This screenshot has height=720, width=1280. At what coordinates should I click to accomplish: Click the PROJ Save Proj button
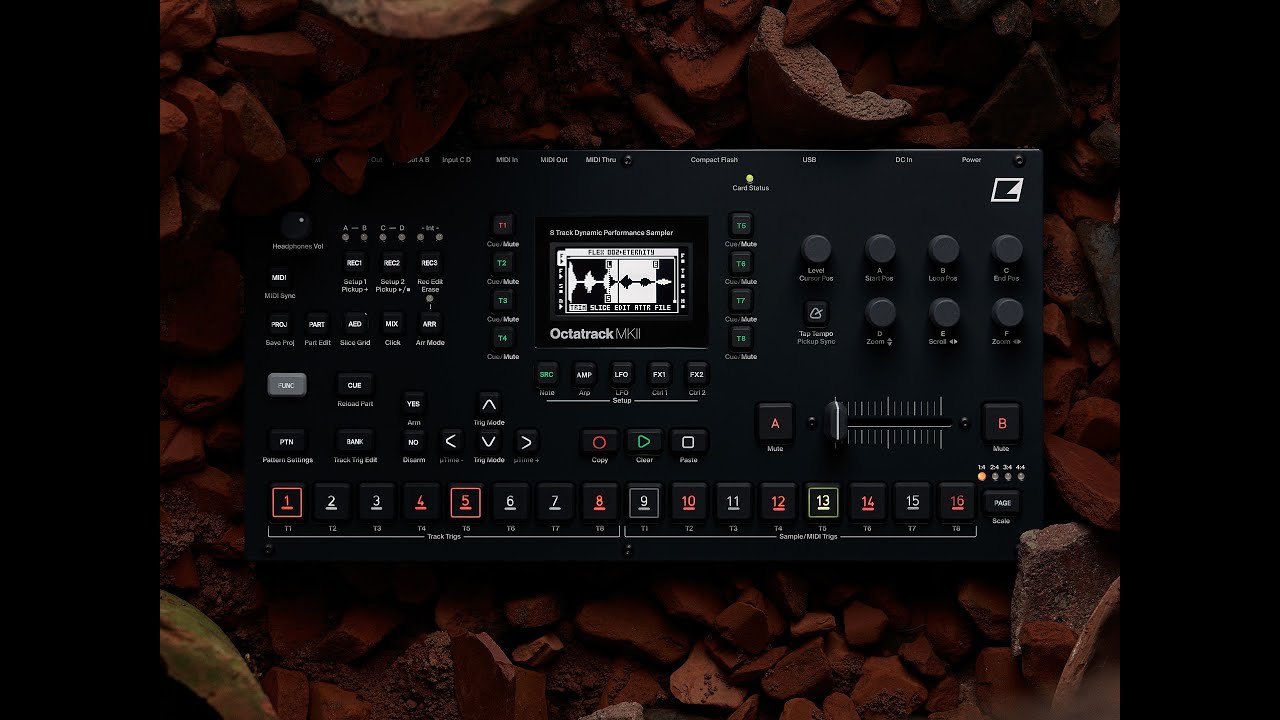pyautogui.click(x=279, y=324)
